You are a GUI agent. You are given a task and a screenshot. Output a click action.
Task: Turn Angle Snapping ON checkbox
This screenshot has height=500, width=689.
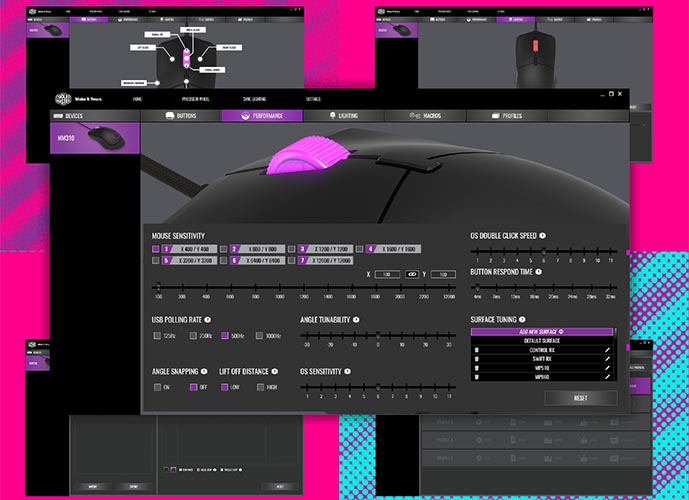pyautogui.click(x=156, y=387)
